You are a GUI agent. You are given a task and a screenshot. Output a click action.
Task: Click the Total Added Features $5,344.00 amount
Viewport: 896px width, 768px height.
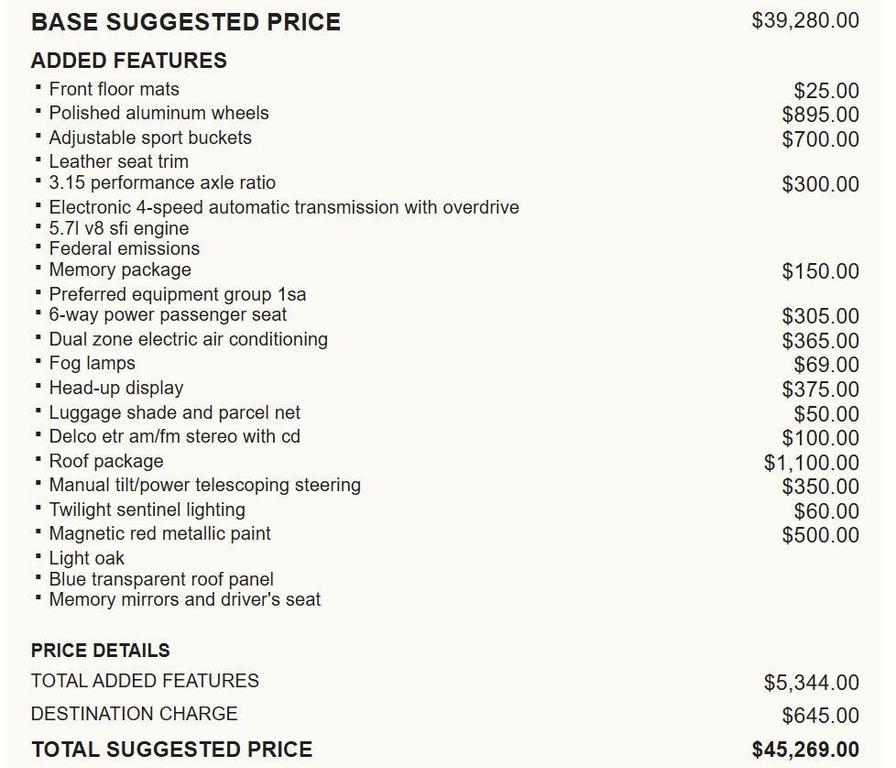click(811, 683)
